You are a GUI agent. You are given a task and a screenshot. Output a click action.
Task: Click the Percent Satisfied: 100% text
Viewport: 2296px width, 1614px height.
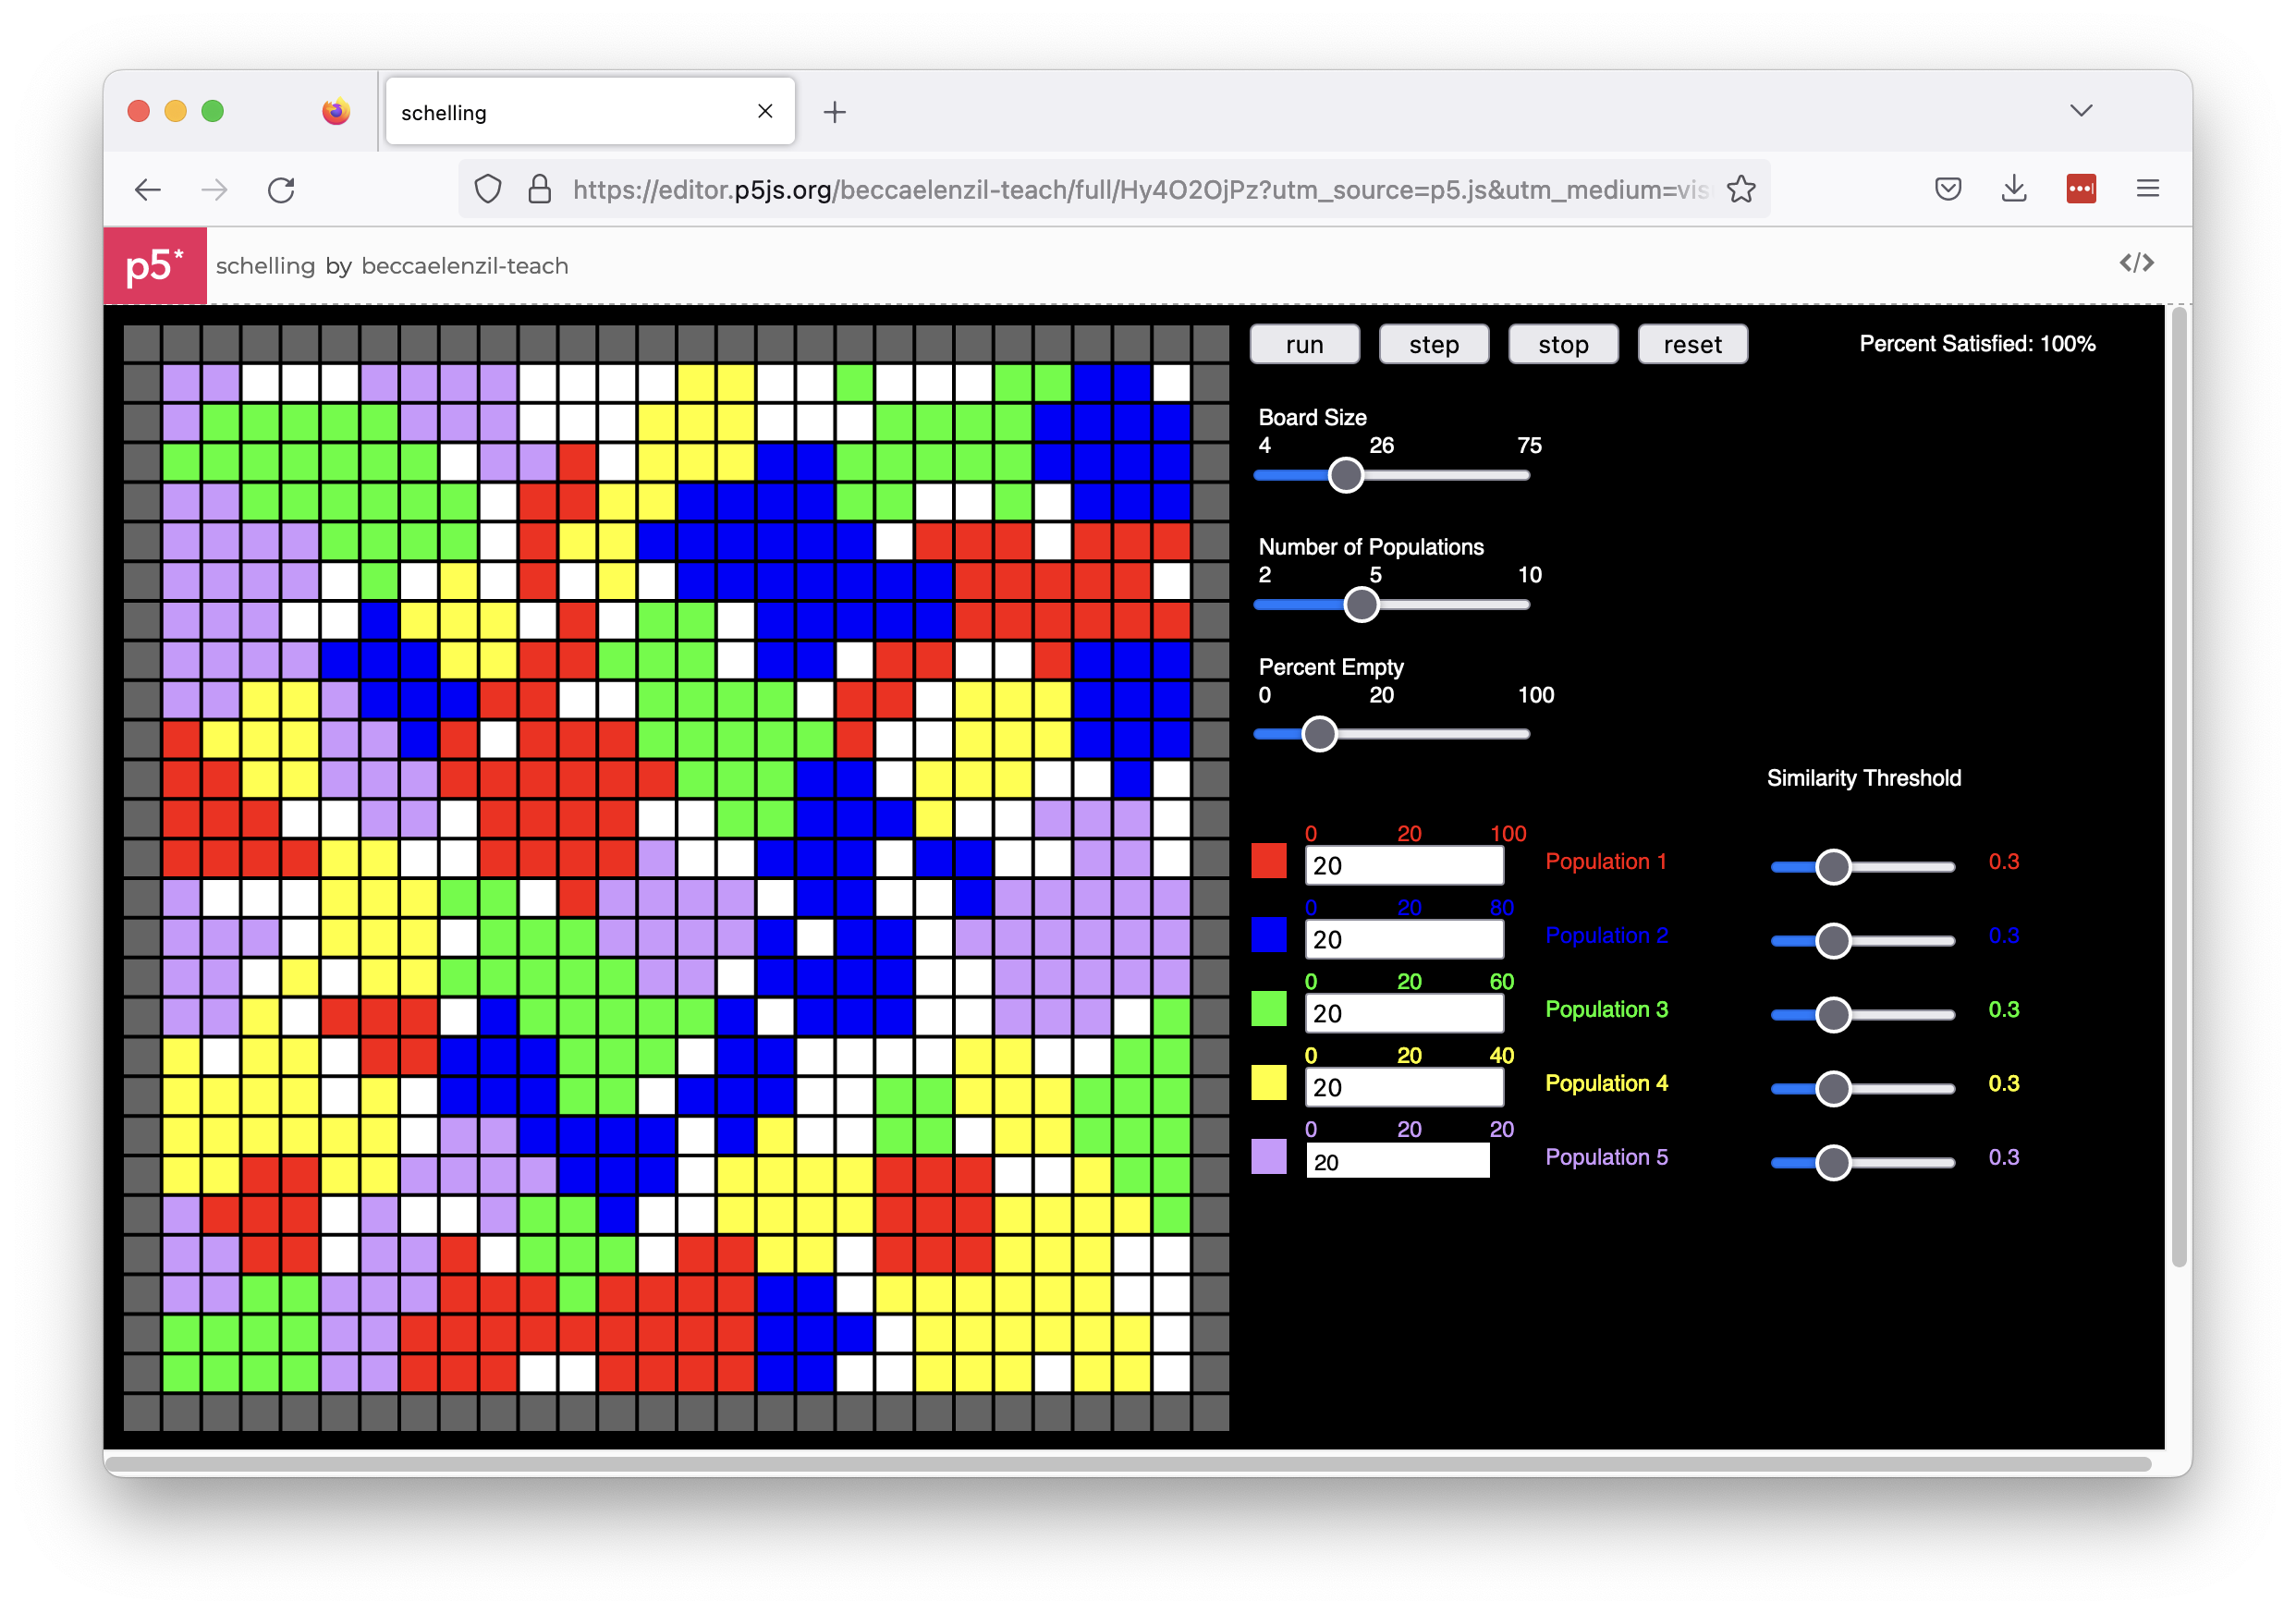click(1977, 344)
